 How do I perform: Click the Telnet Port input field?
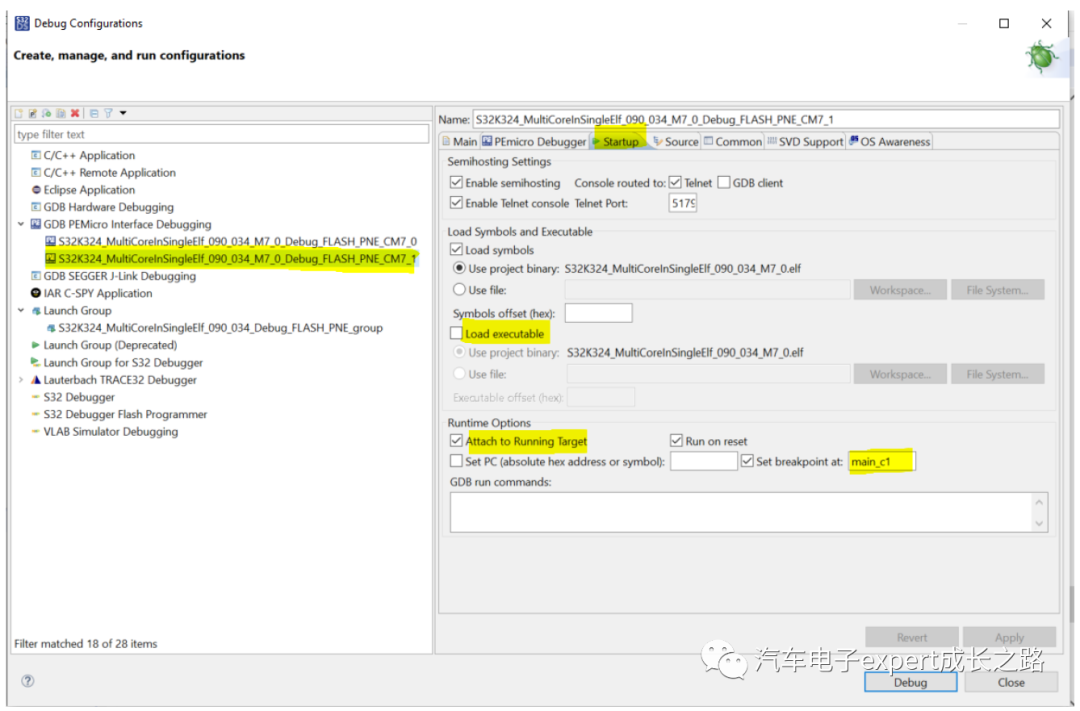[x=683, y=203]
